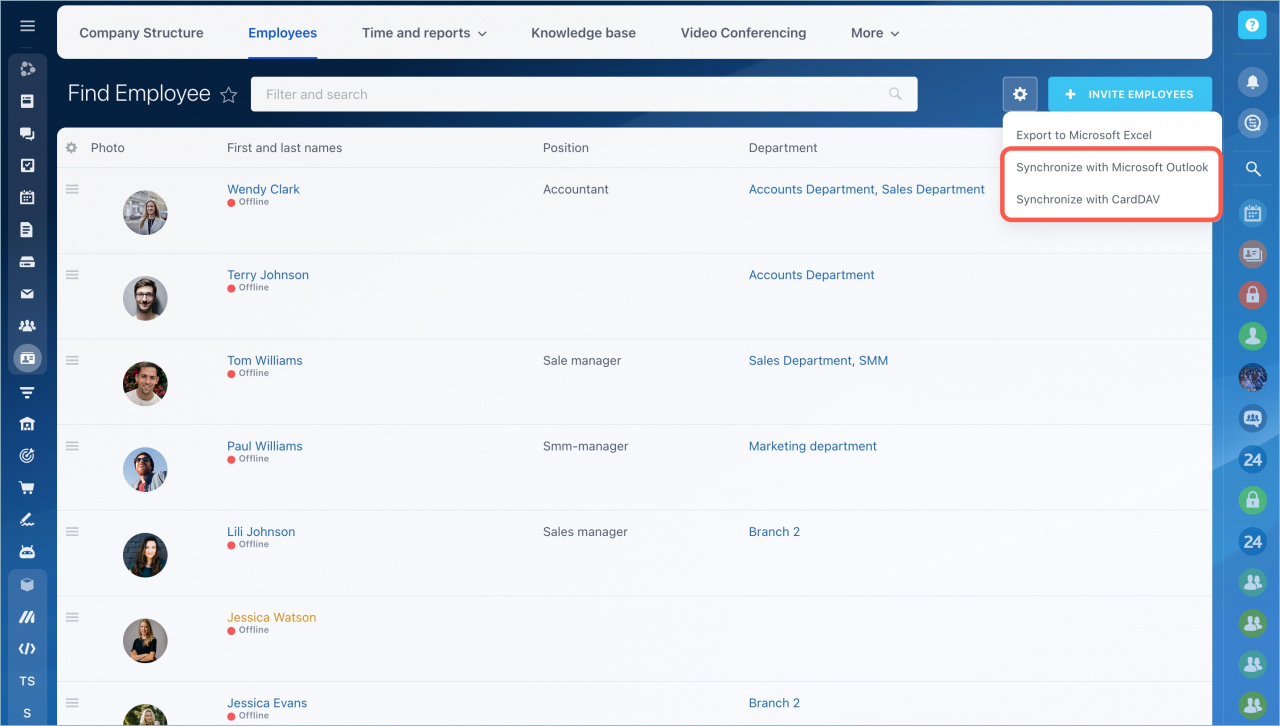Select Export to Microsoft Excel

pos(1084,135)
